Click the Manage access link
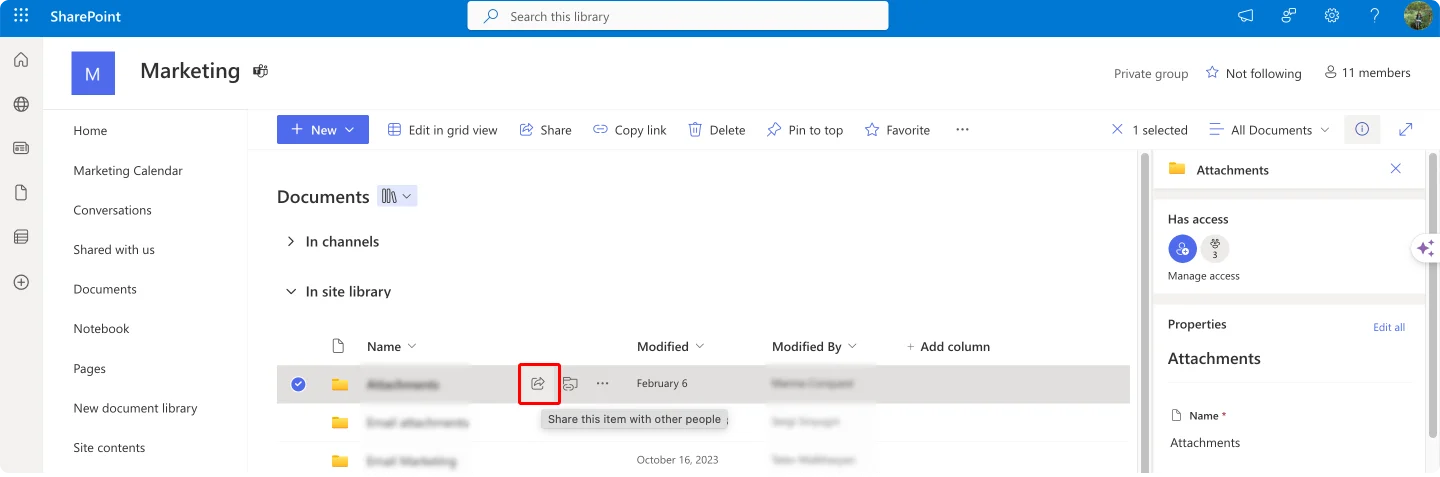Screen dimensions: 1440x477 [x=1203, y=276]
